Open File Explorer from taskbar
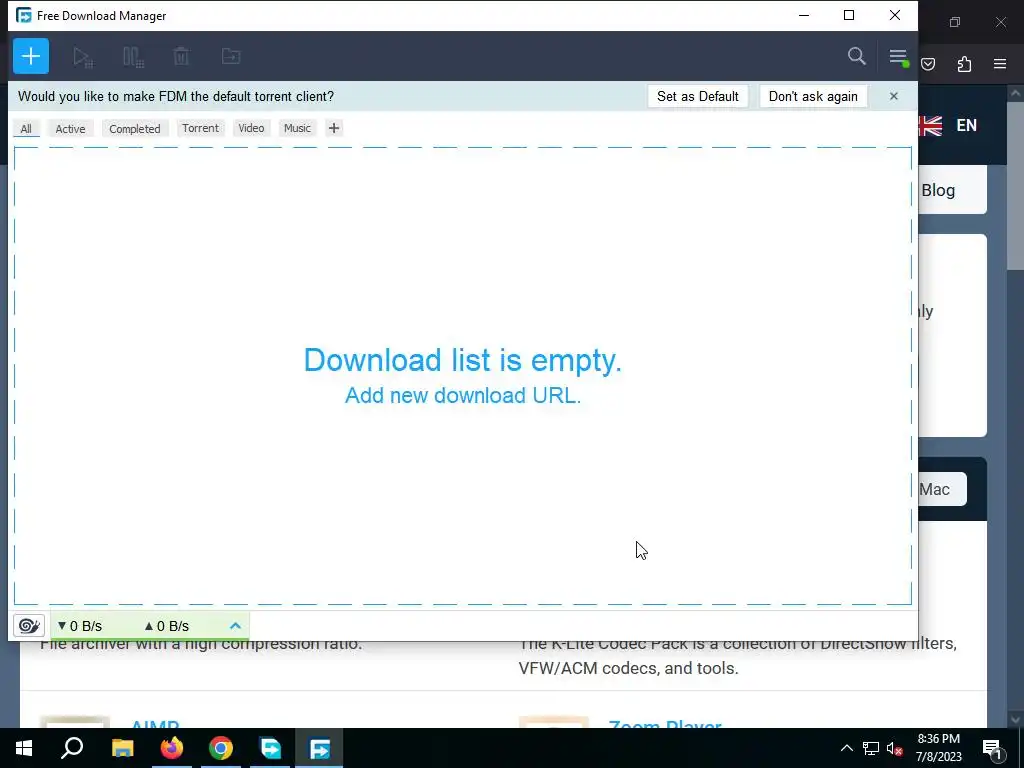 coord(123,748)
